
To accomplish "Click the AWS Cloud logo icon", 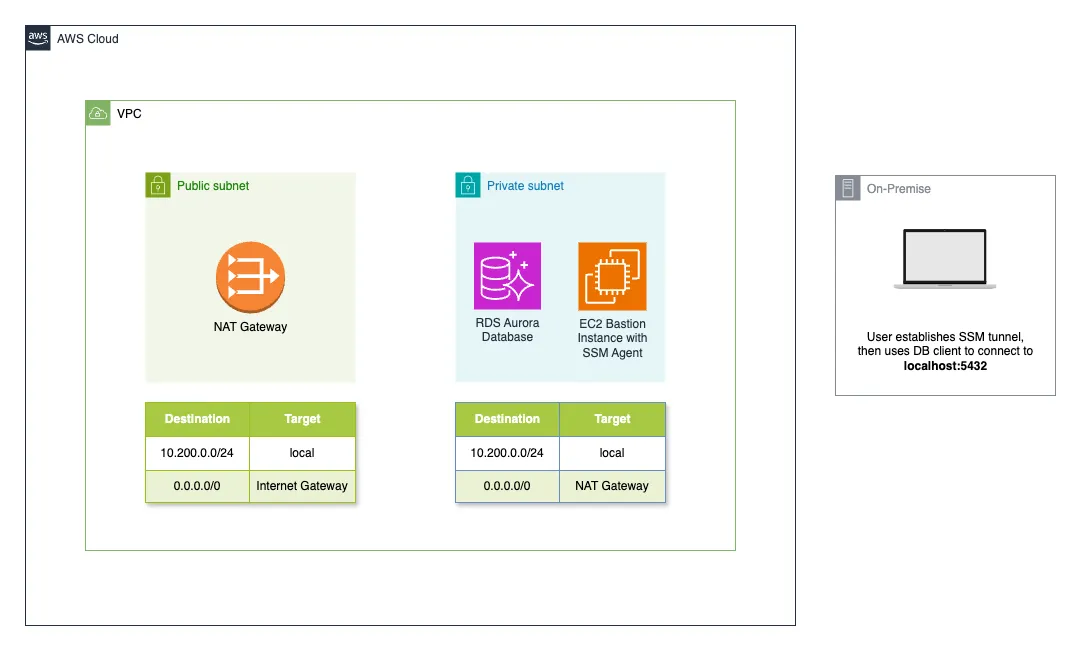I will click(x=38, y=38).
